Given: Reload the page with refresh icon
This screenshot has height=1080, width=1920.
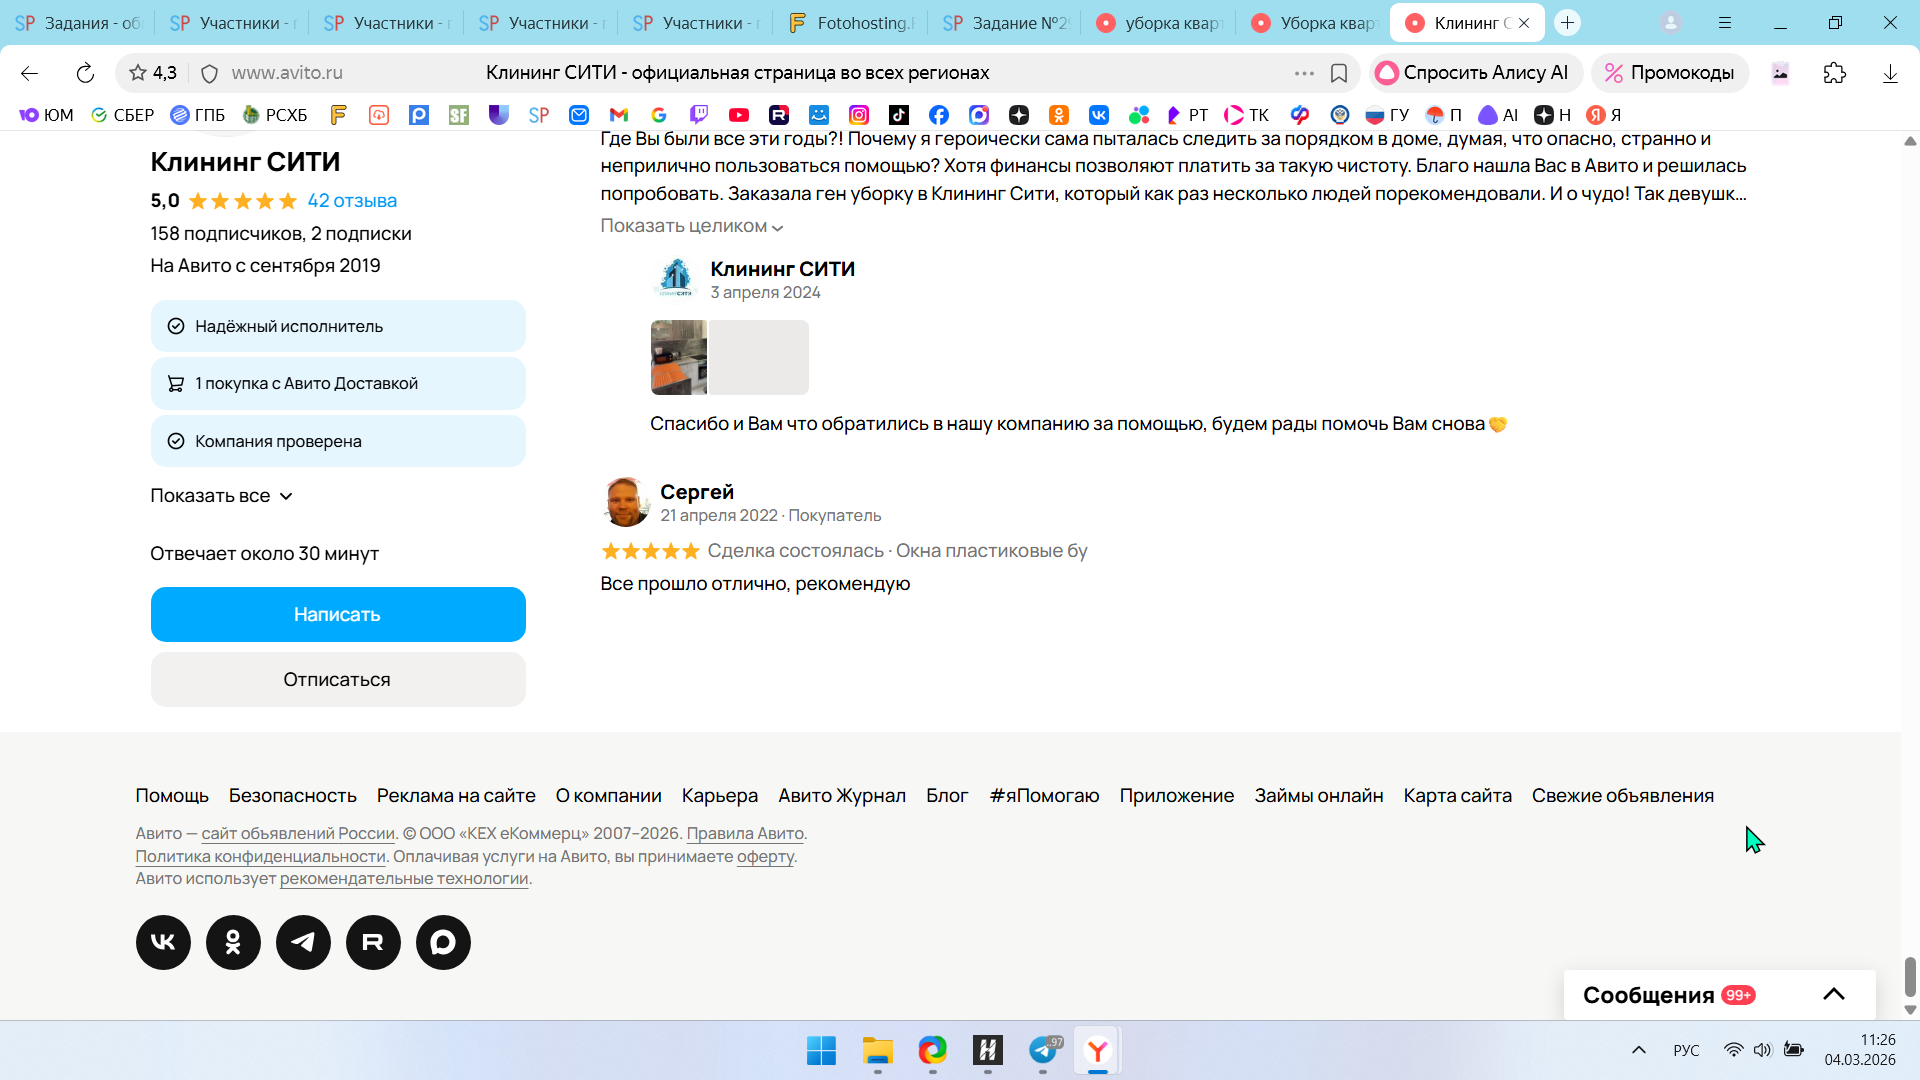Looking at the screenshot, I should tap(85, 73).
